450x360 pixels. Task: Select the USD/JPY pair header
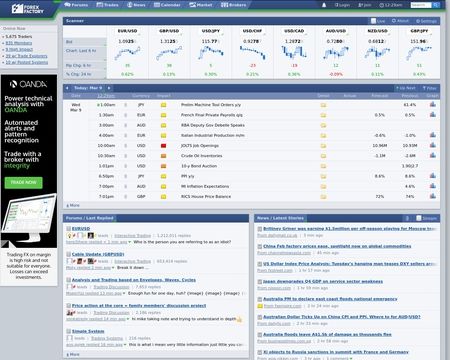point(211,31)
